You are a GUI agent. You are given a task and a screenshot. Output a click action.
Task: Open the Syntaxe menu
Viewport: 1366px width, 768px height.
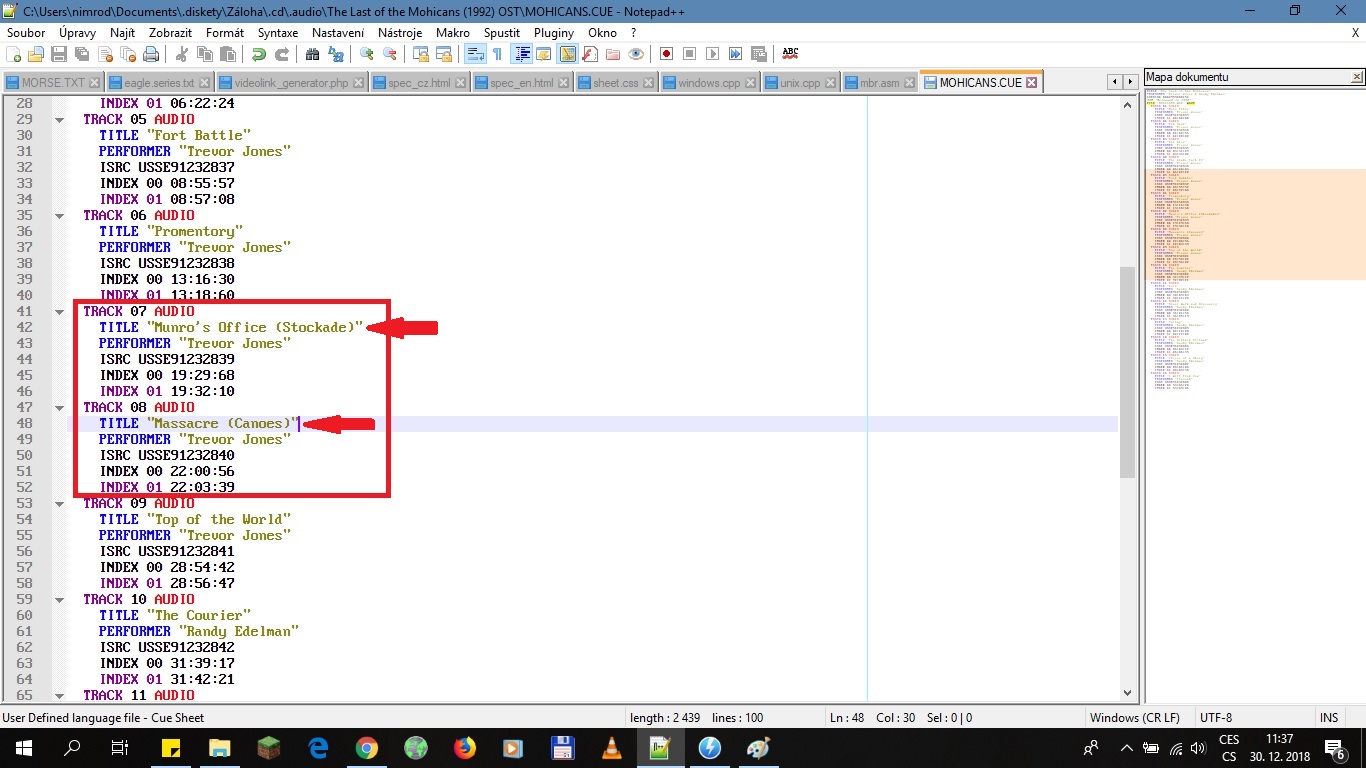tap(278, 33)
